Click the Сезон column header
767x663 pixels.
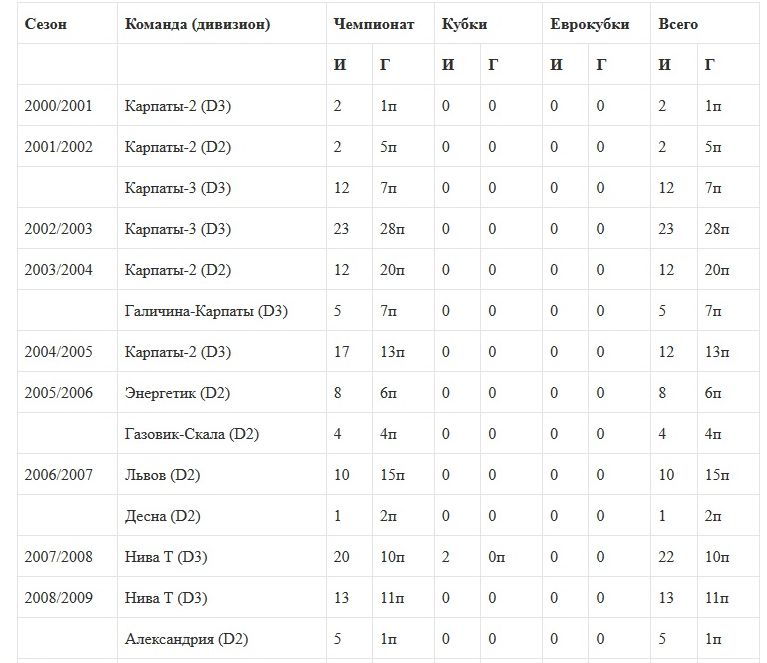click(x=46, y=24)
